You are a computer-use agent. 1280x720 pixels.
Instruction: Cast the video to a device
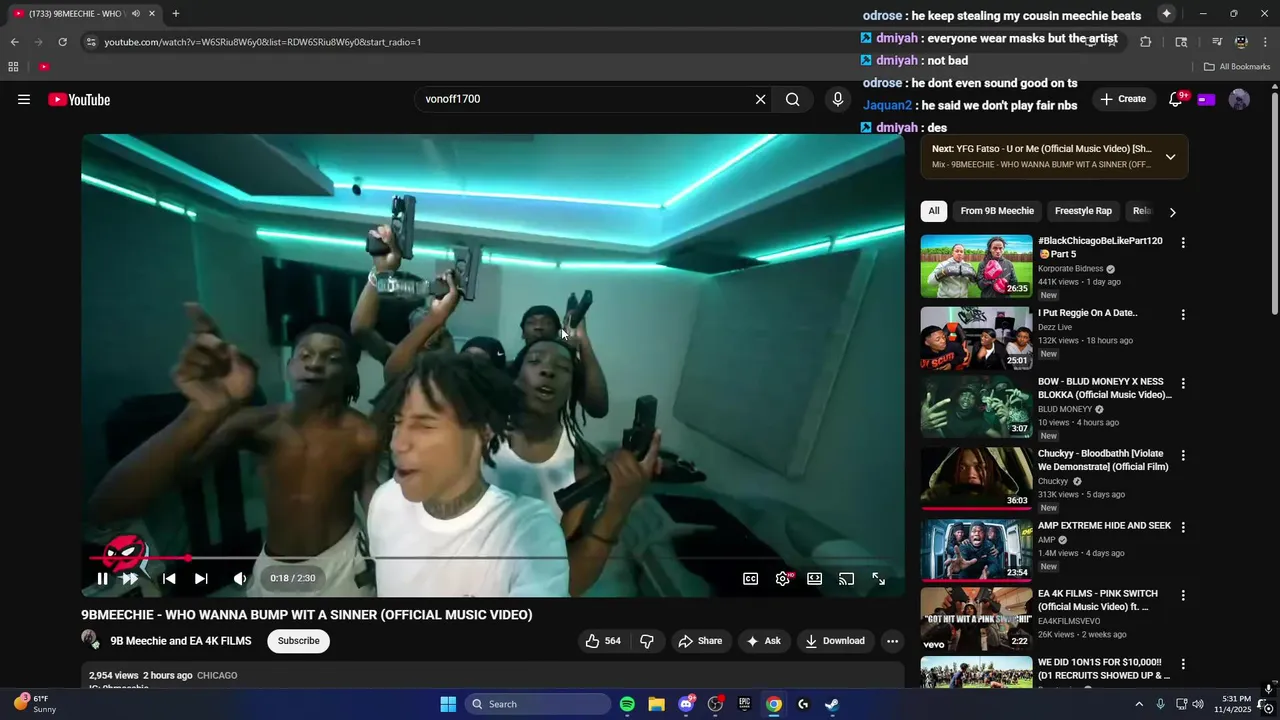pyautogui.click(x=846, y=578)
